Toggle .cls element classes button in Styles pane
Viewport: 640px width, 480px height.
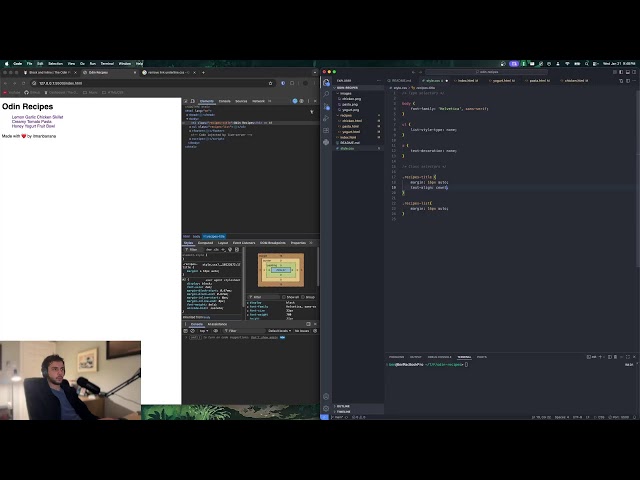pos(216,249)
